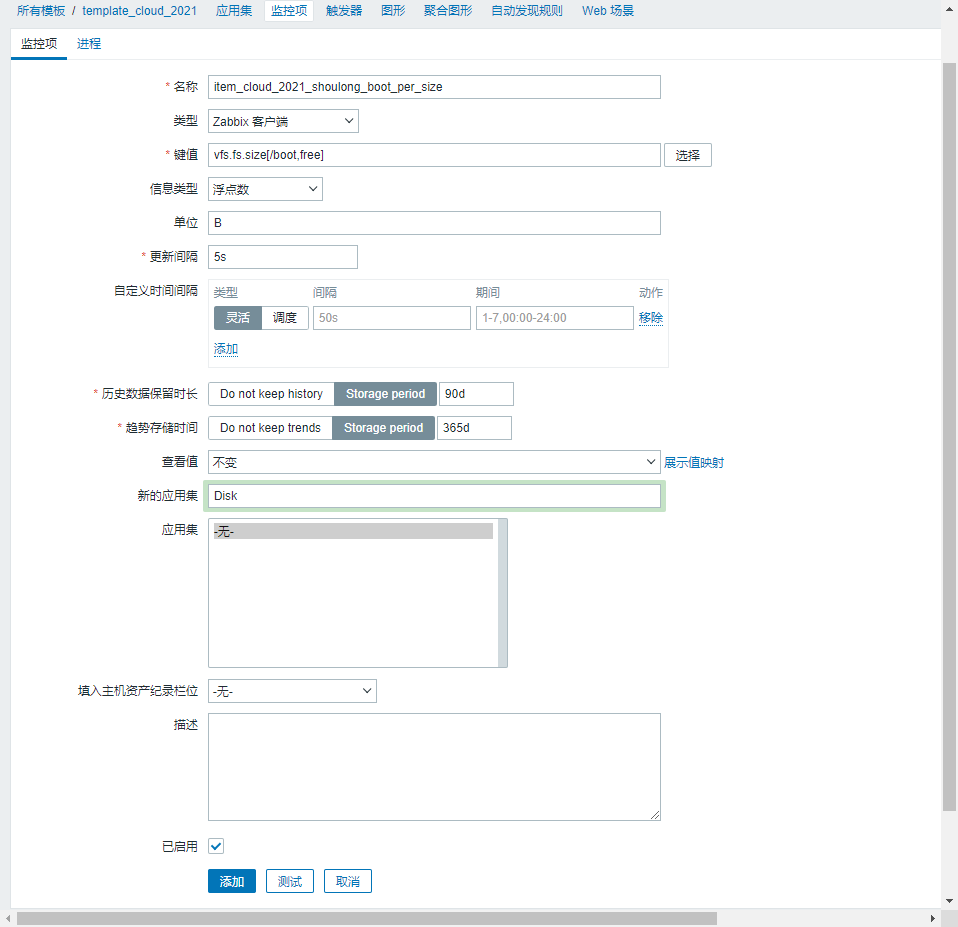Select 灵活 interval type toggle
This screenshot has height=927, width=958.
[x=238, y=318]
